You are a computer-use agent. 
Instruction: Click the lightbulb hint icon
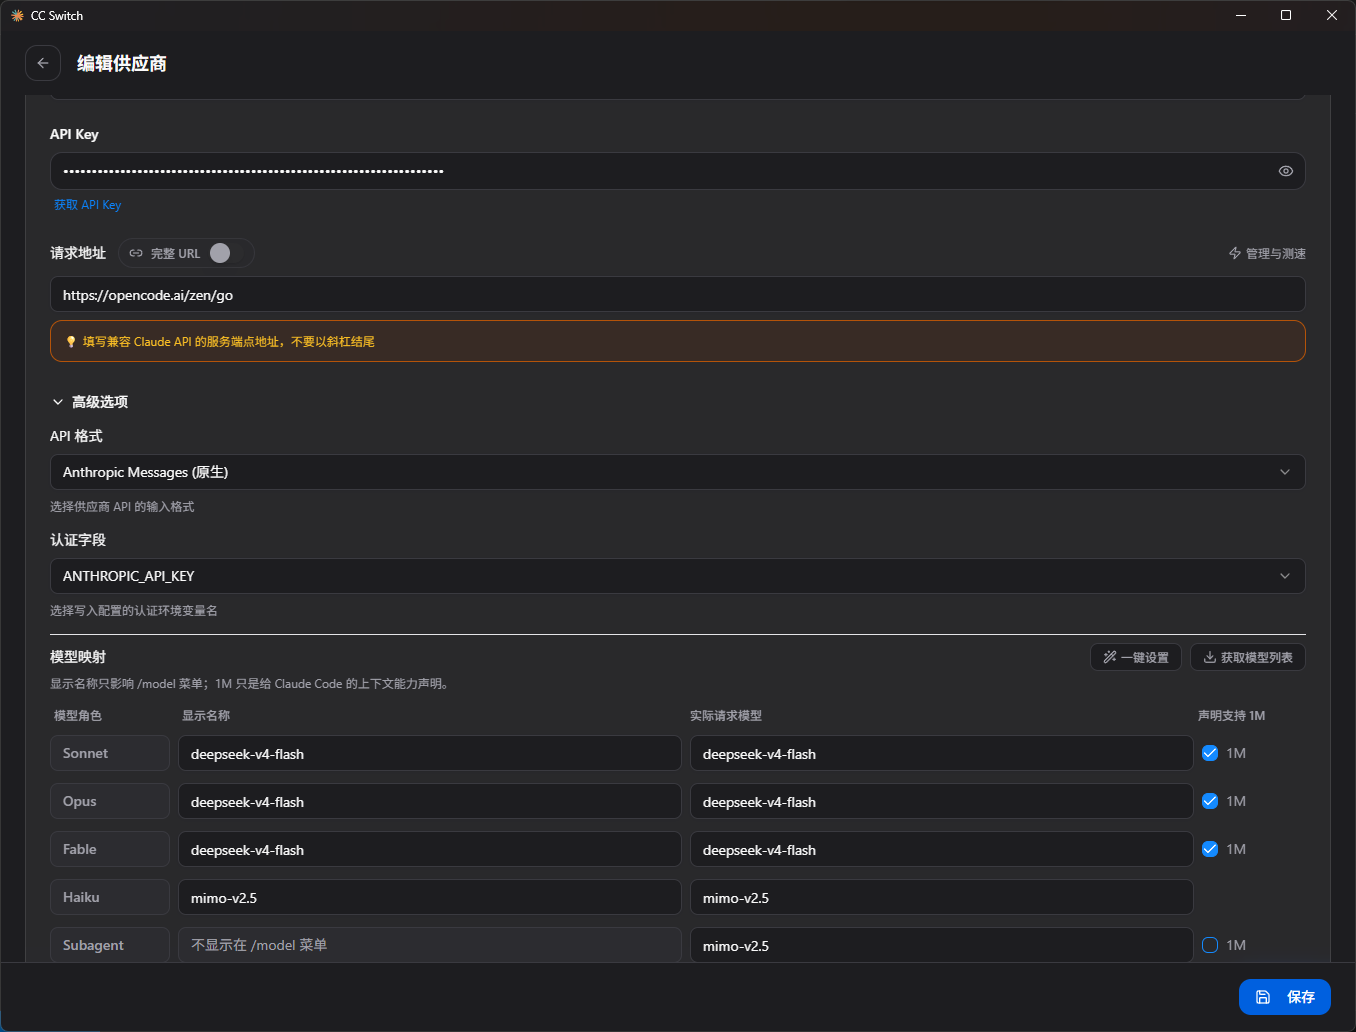(71, 342)
